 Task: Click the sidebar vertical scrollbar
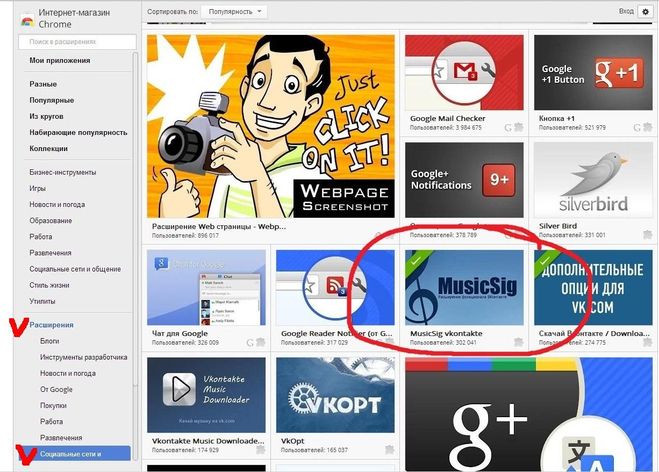[135, 219]
